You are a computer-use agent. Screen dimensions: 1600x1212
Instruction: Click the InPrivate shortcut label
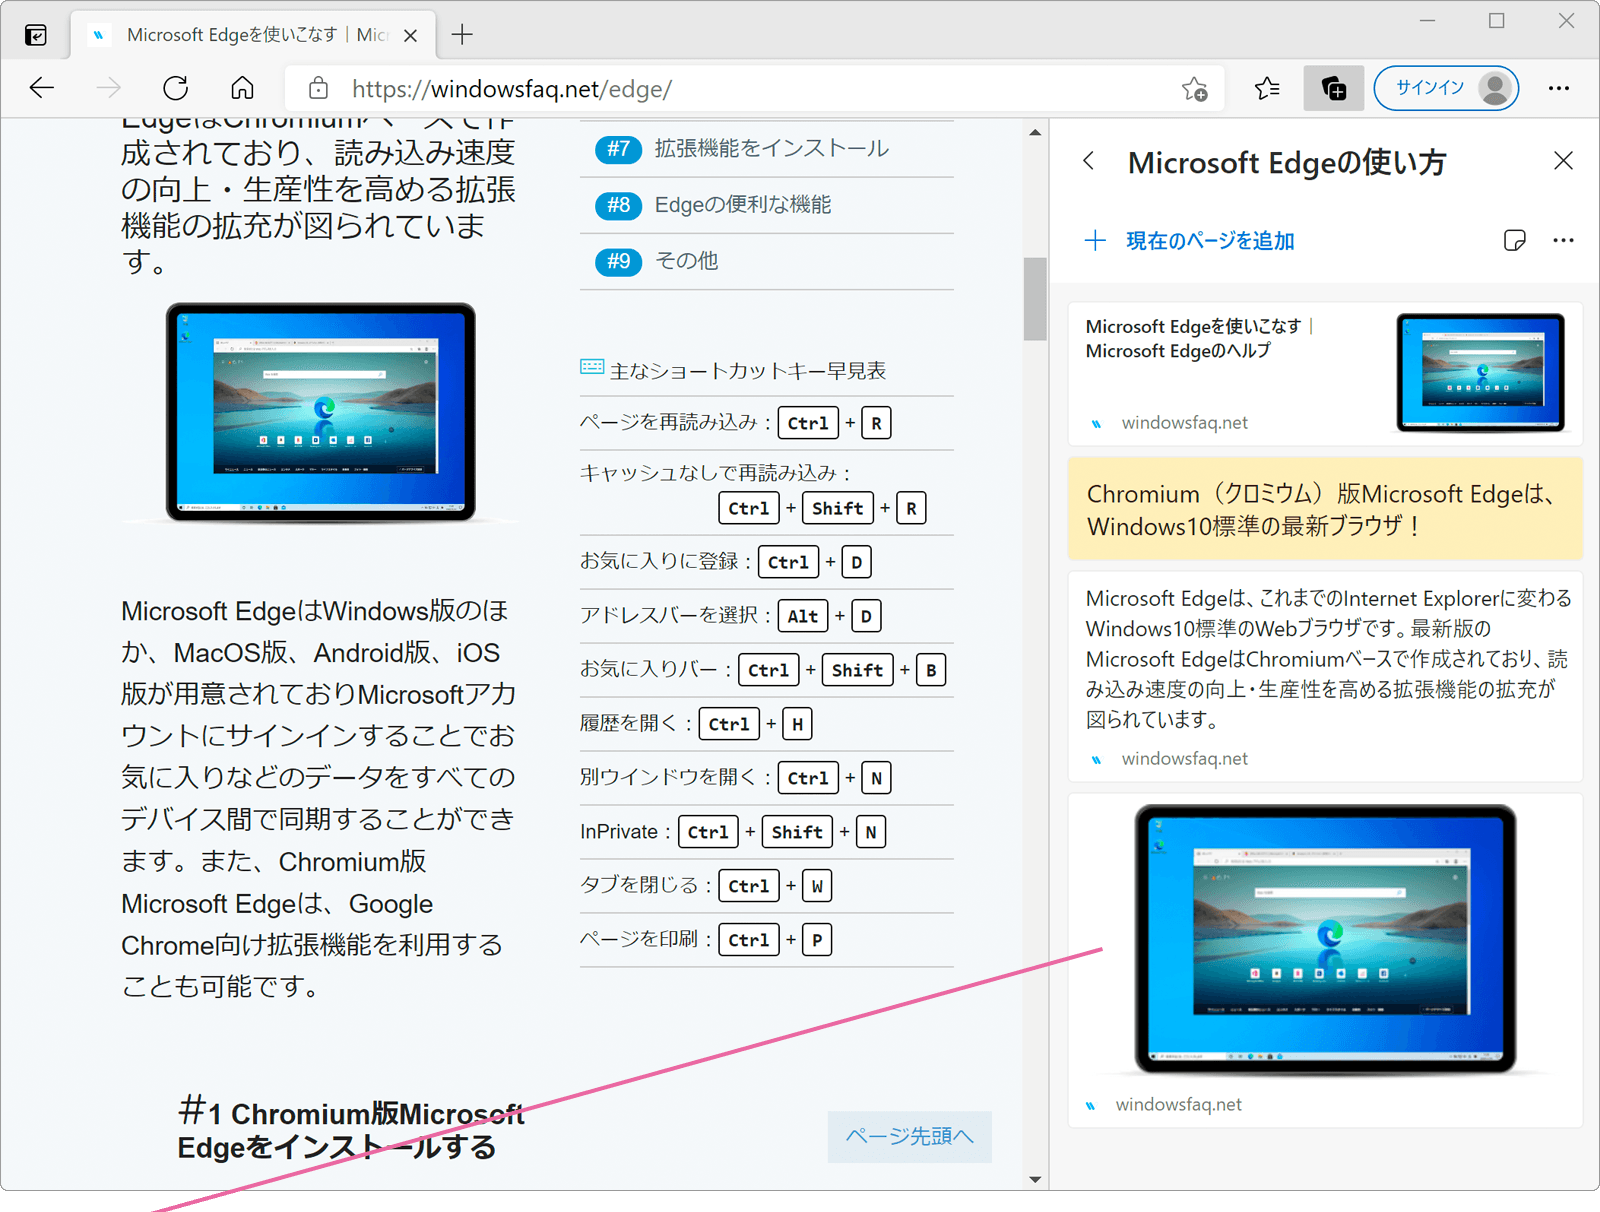tap(619, 832)
